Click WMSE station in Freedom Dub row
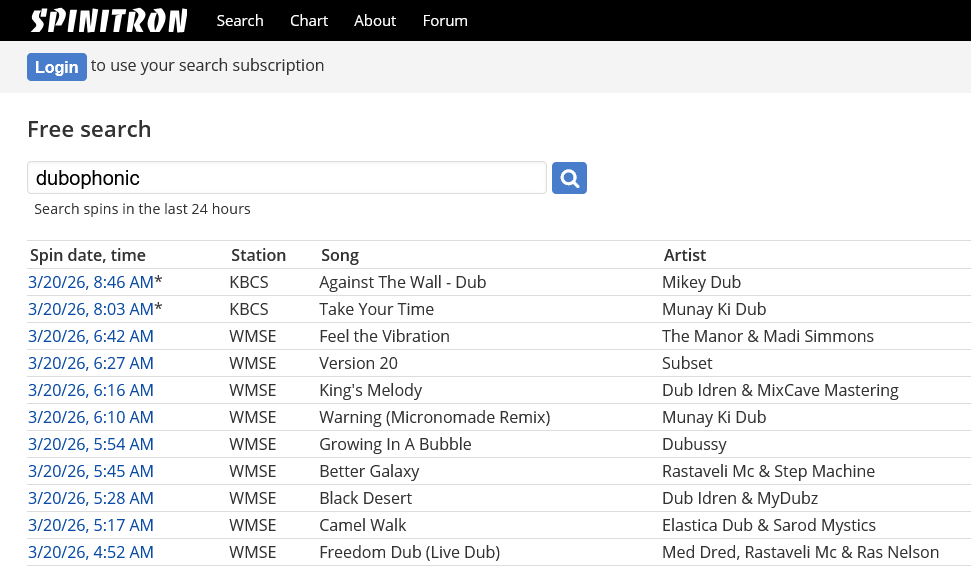Viewport: 971px width, 572px height. pos(253,552)
